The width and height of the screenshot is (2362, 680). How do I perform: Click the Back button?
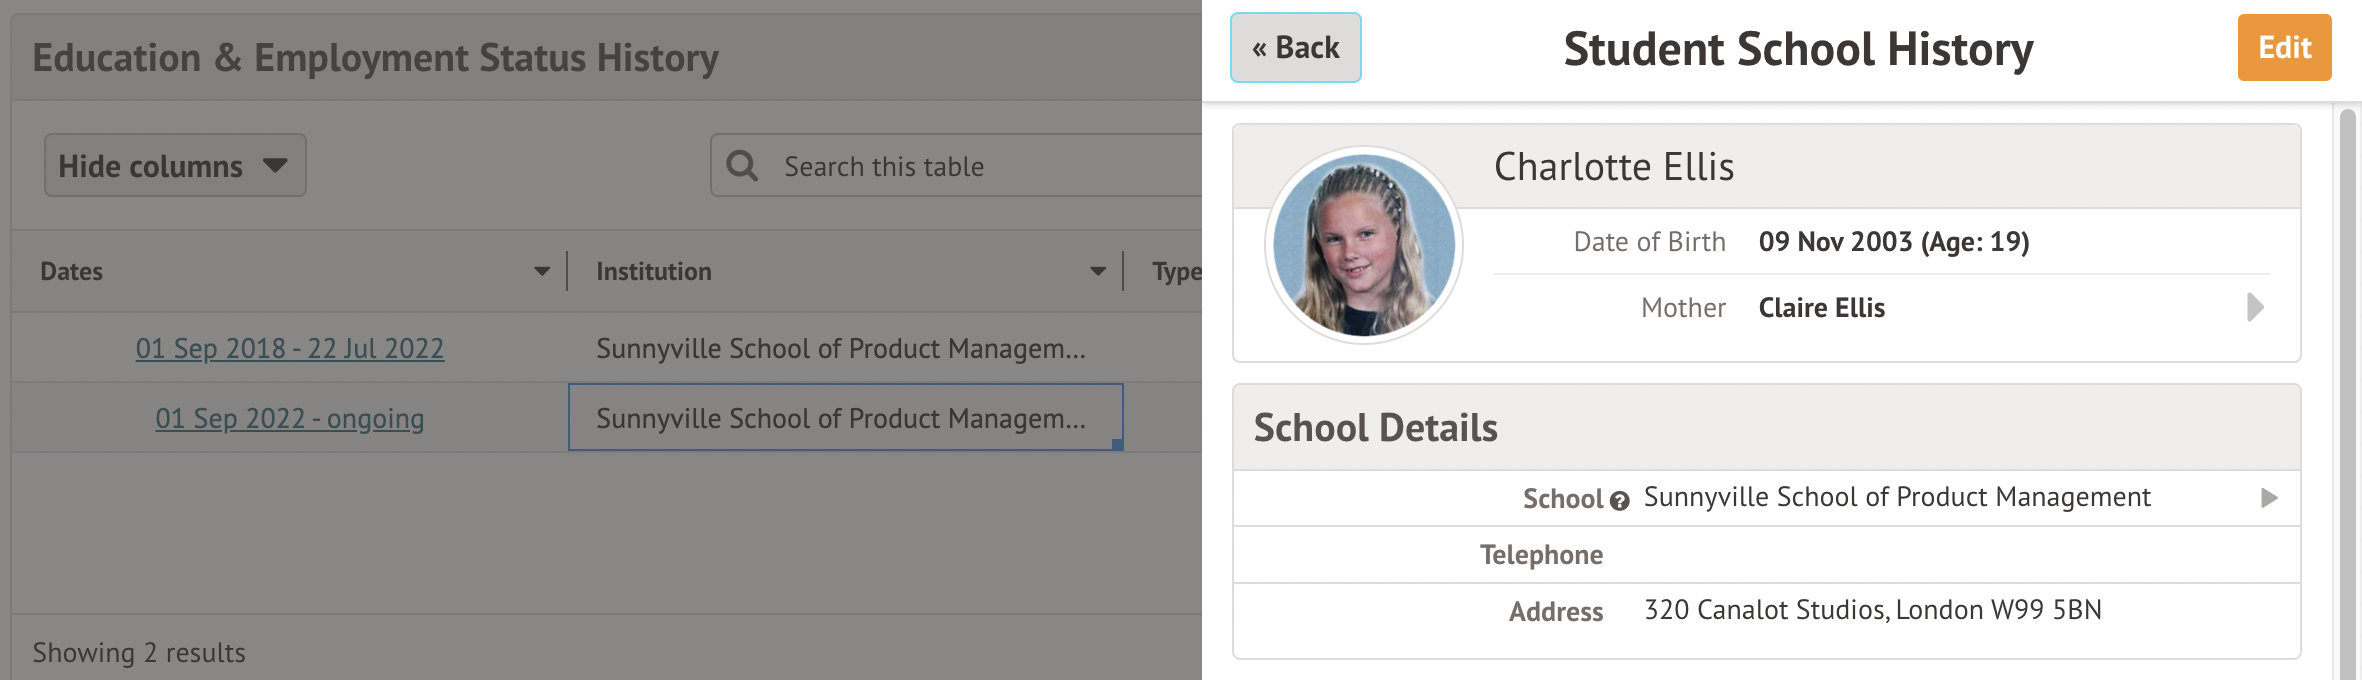[1295, 48]
